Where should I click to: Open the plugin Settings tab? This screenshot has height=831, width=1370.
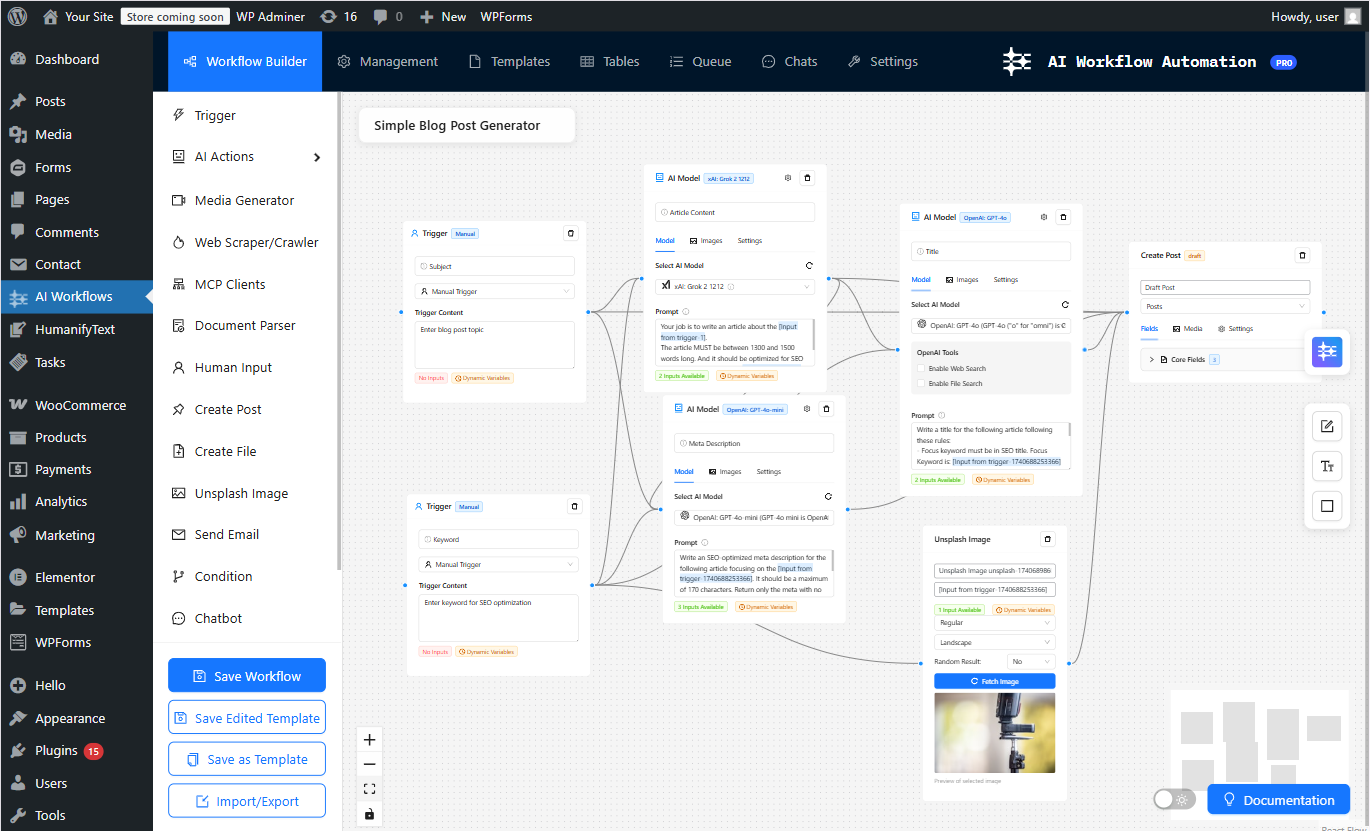point(883,61)
